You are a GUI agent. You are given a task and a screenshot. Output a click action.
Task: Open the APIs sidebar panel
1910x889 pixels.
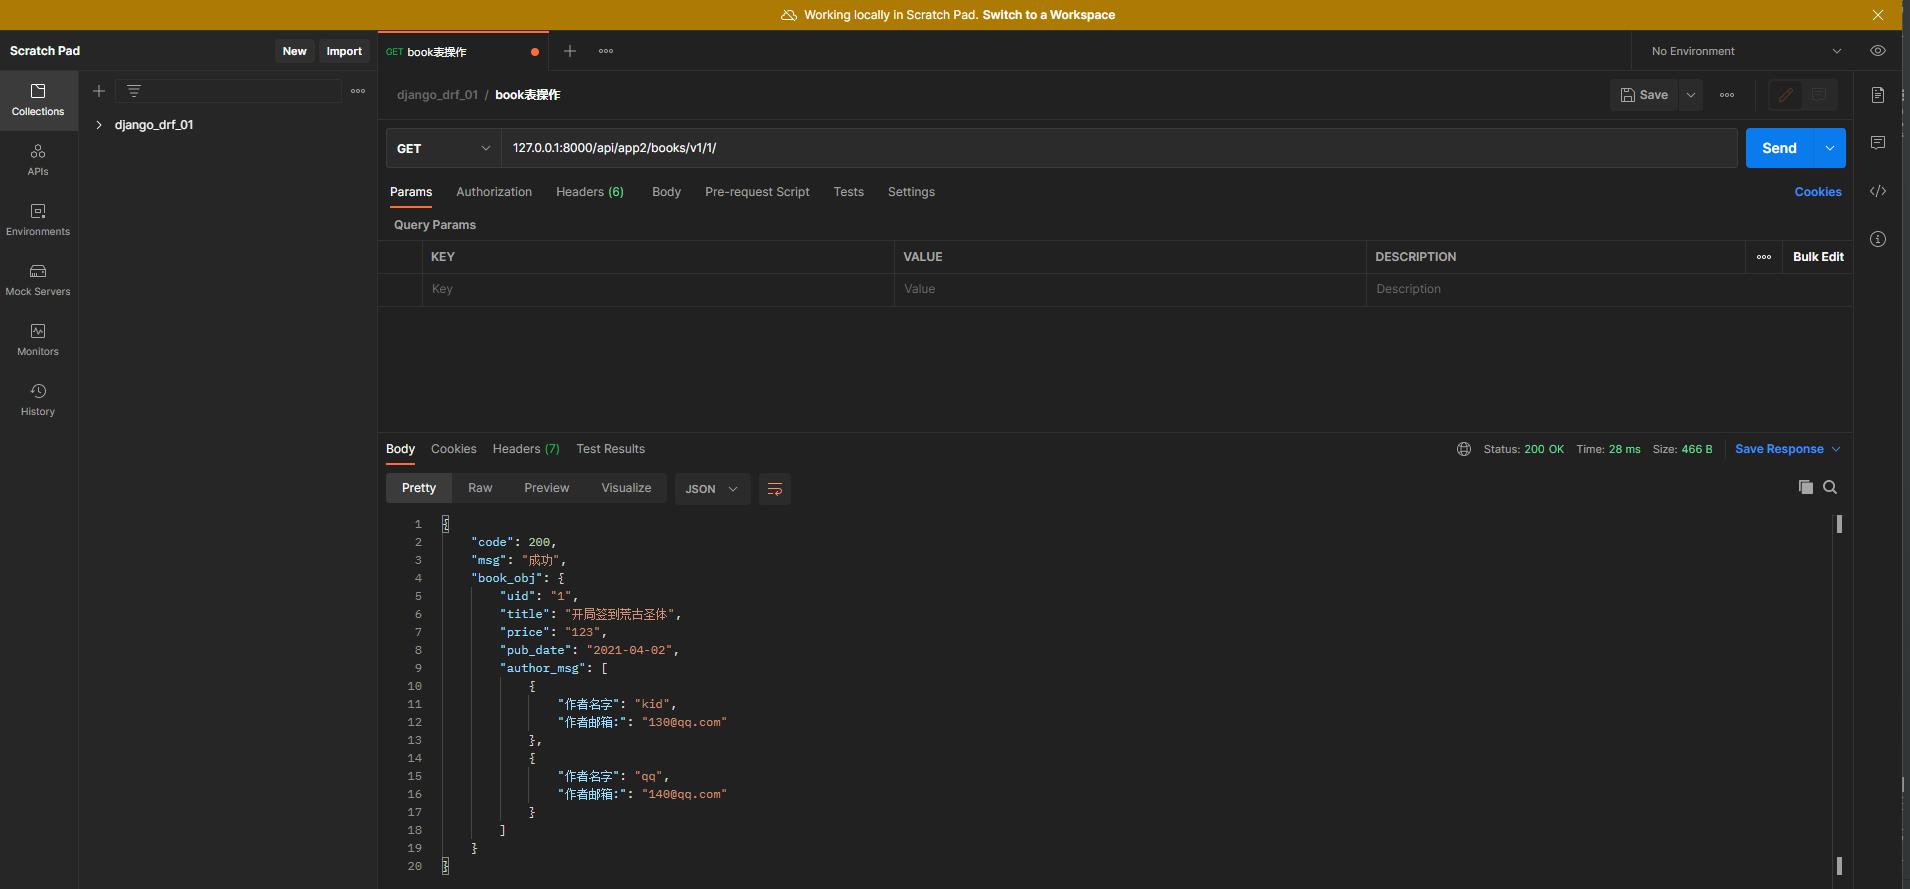click(38, 160)
